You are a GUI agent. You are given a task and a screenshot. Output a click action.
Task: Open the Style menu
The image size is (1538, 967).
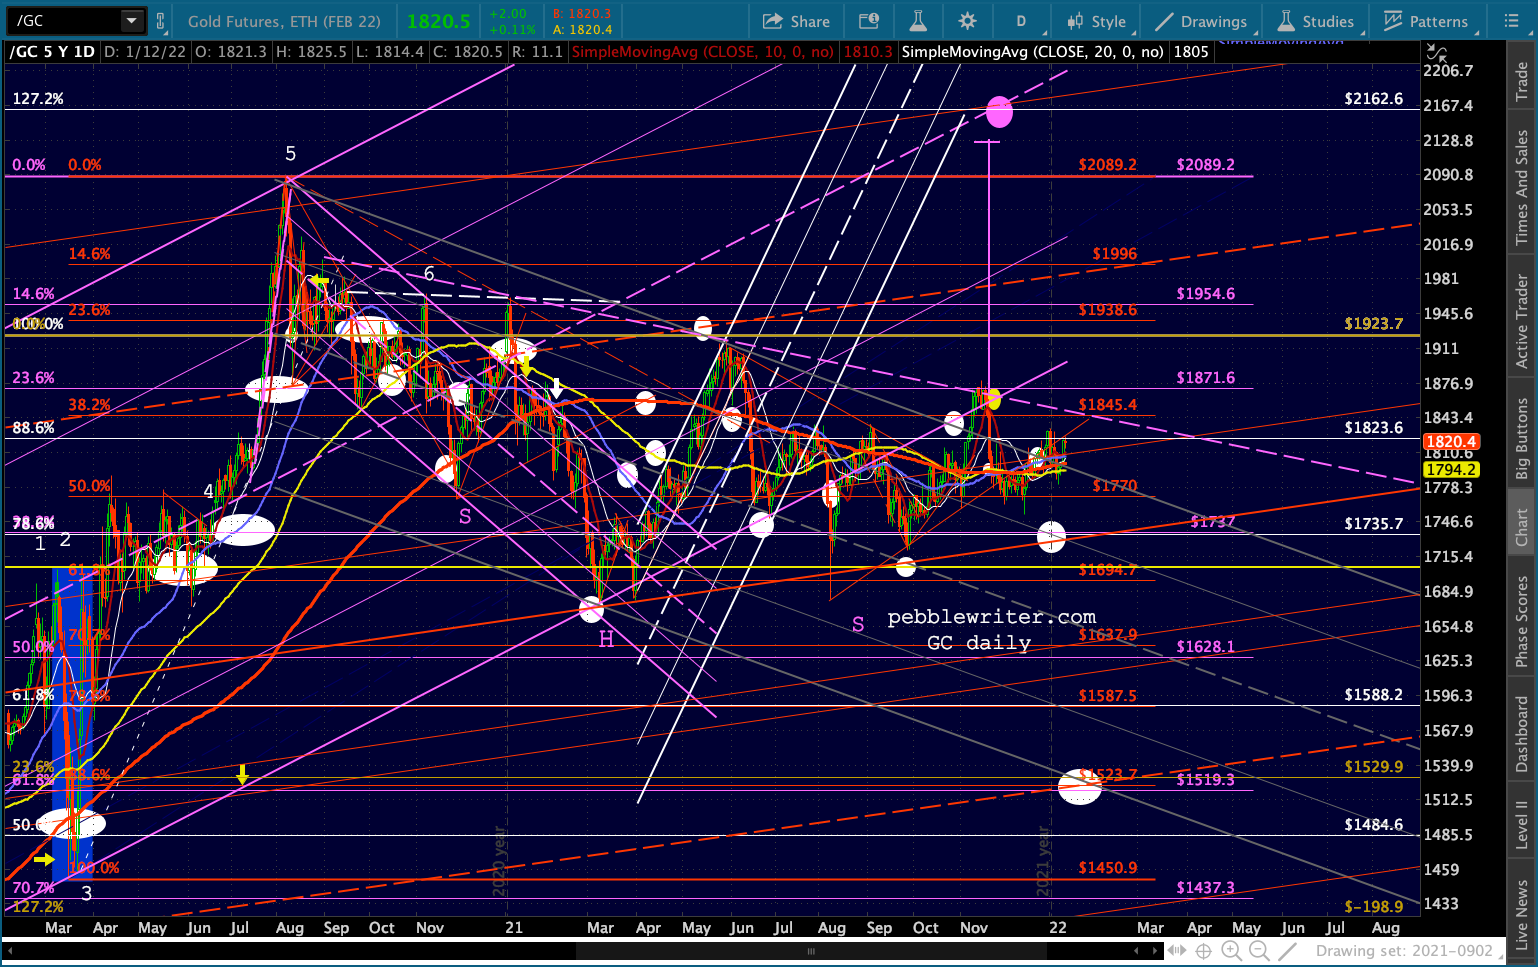click(x=1098, y=21)
